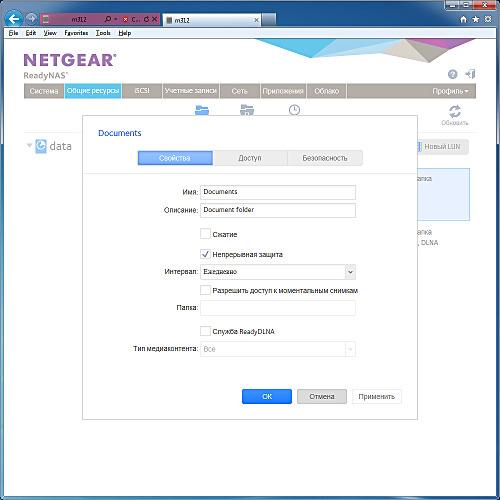Open the Edit menu
The width and height of the screenshot is (500, 500).
[31, 33]
